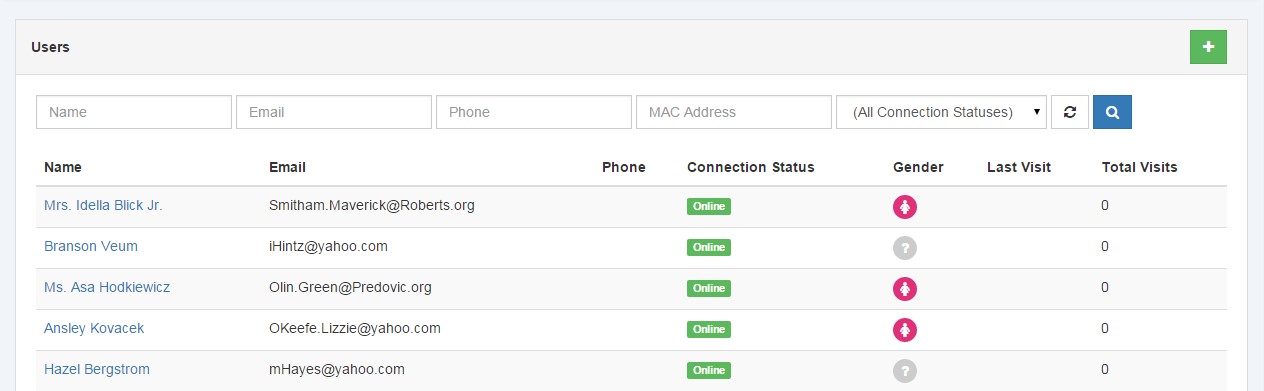
Task: Click Online badge for Hazel Bergstrom
Action: coord(709,371)
